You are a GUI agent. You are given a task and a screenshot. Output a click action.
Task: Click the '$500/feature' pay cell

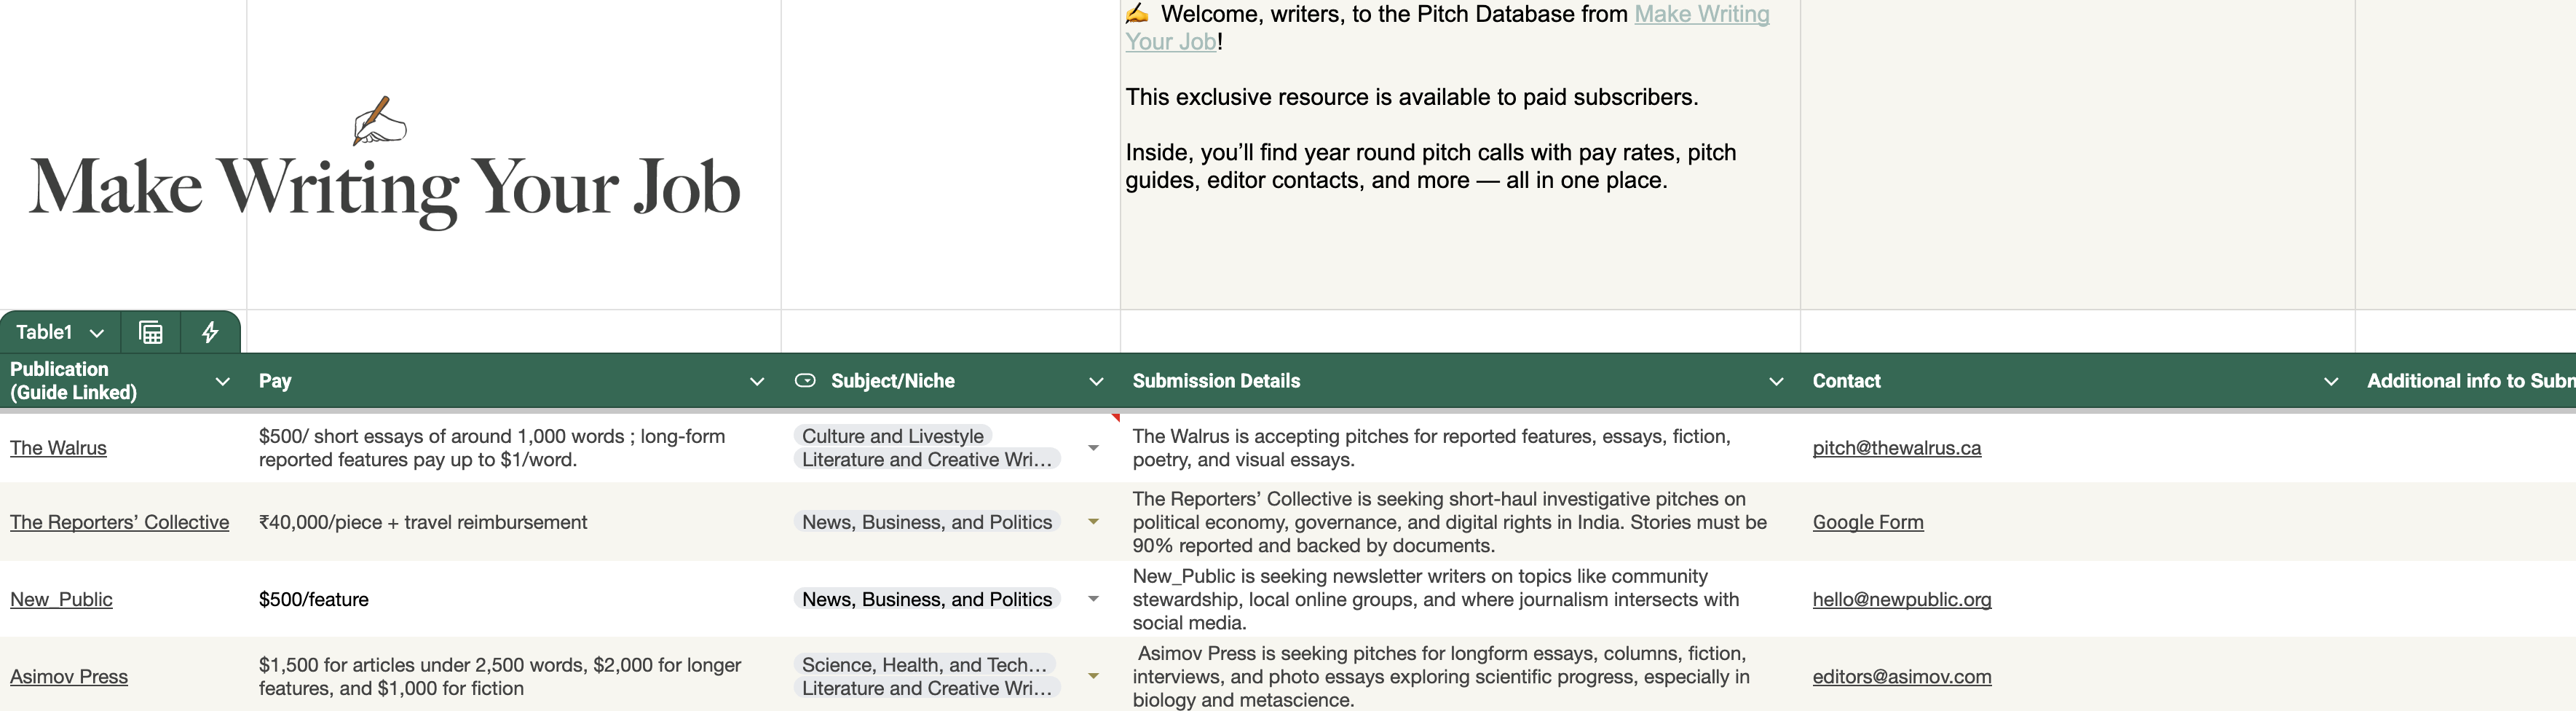[513, 599]
